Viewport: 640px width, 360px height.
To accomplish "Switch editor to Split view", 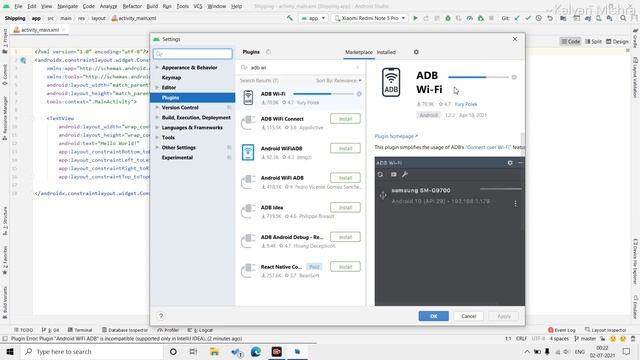I will pyautogui.click(x=593, y=41).
